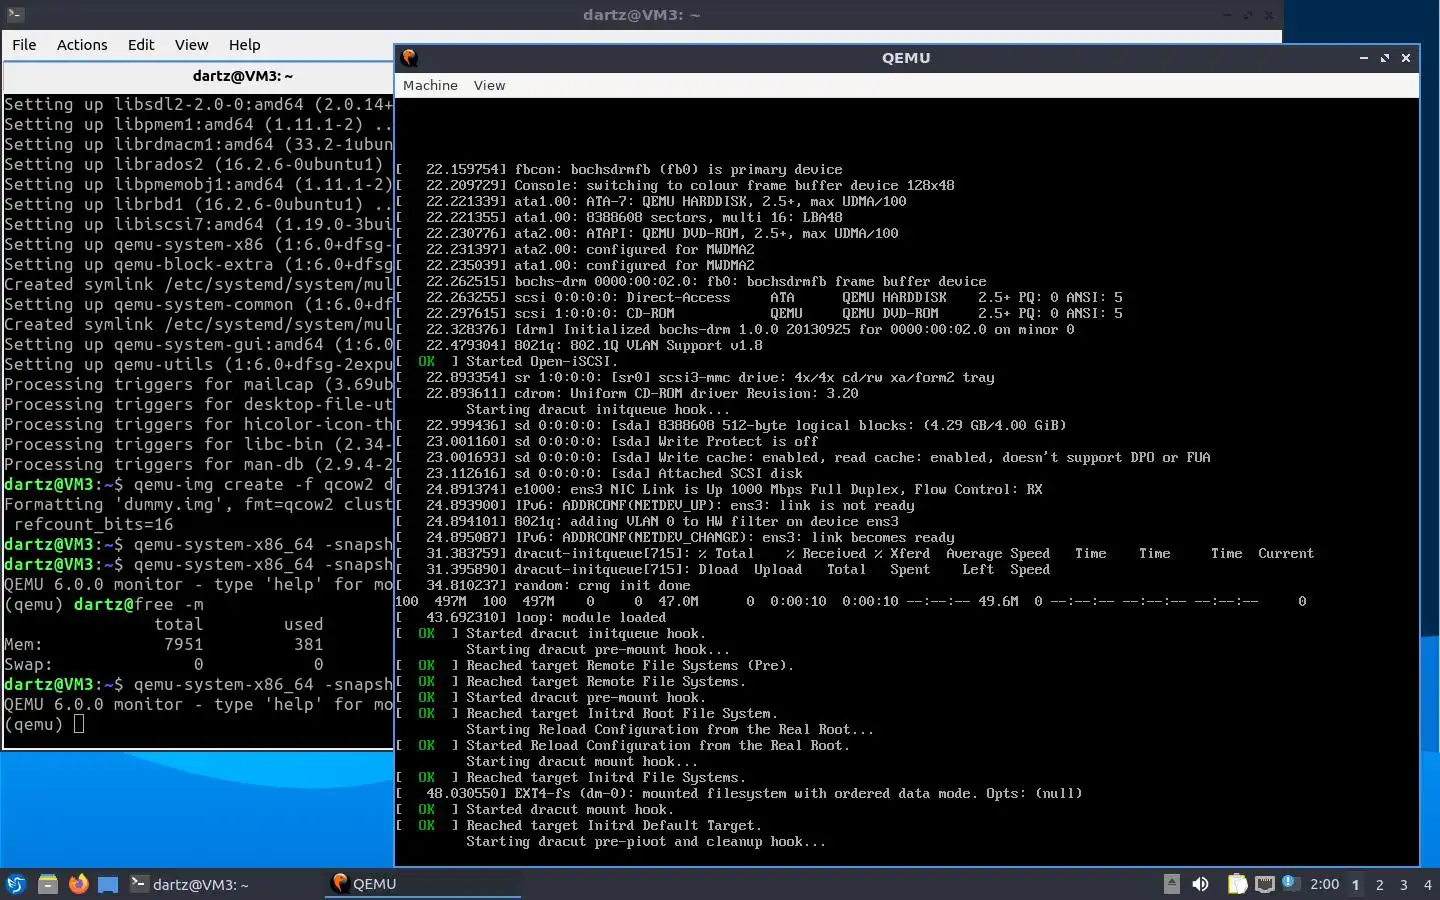1440x900 pixels.
Task: Open the Edit menu in the terminal
Action: click(141, 45)
